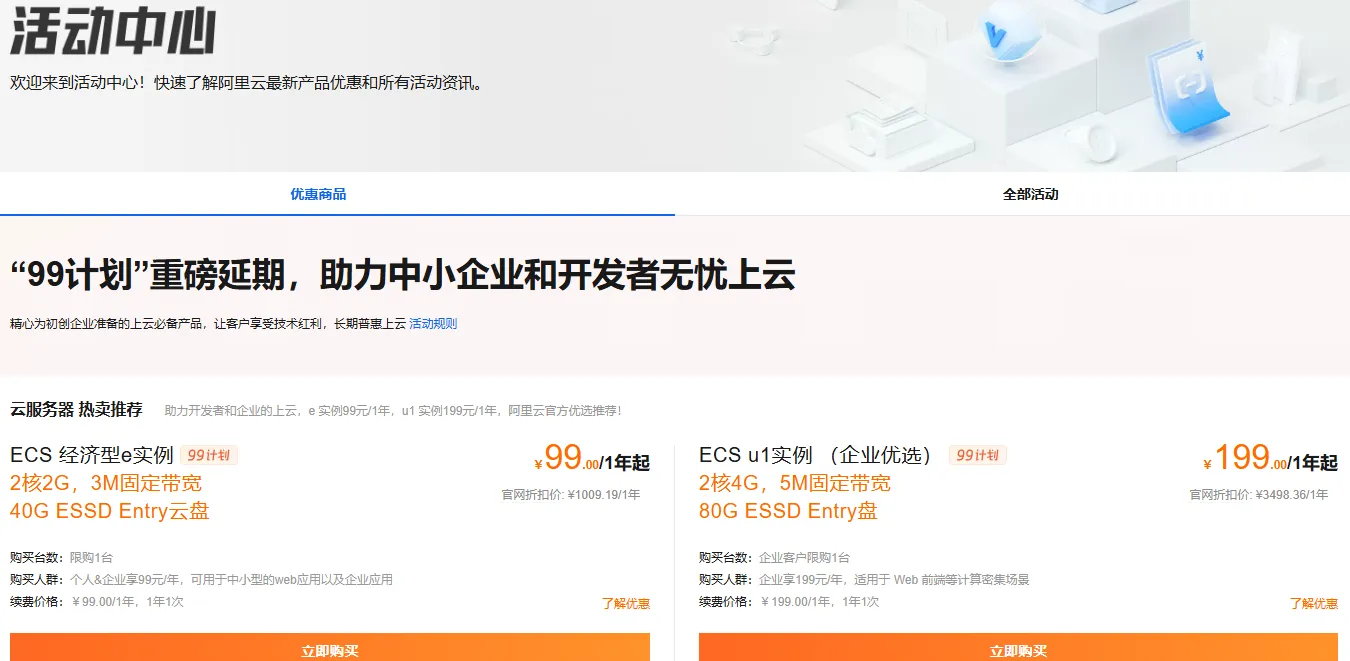Image resolution: width=1350 pixels, height=661 pixels.
Task: Click the 40G ESSD Entry云盘 spec line
Action: tap(110, 511)
